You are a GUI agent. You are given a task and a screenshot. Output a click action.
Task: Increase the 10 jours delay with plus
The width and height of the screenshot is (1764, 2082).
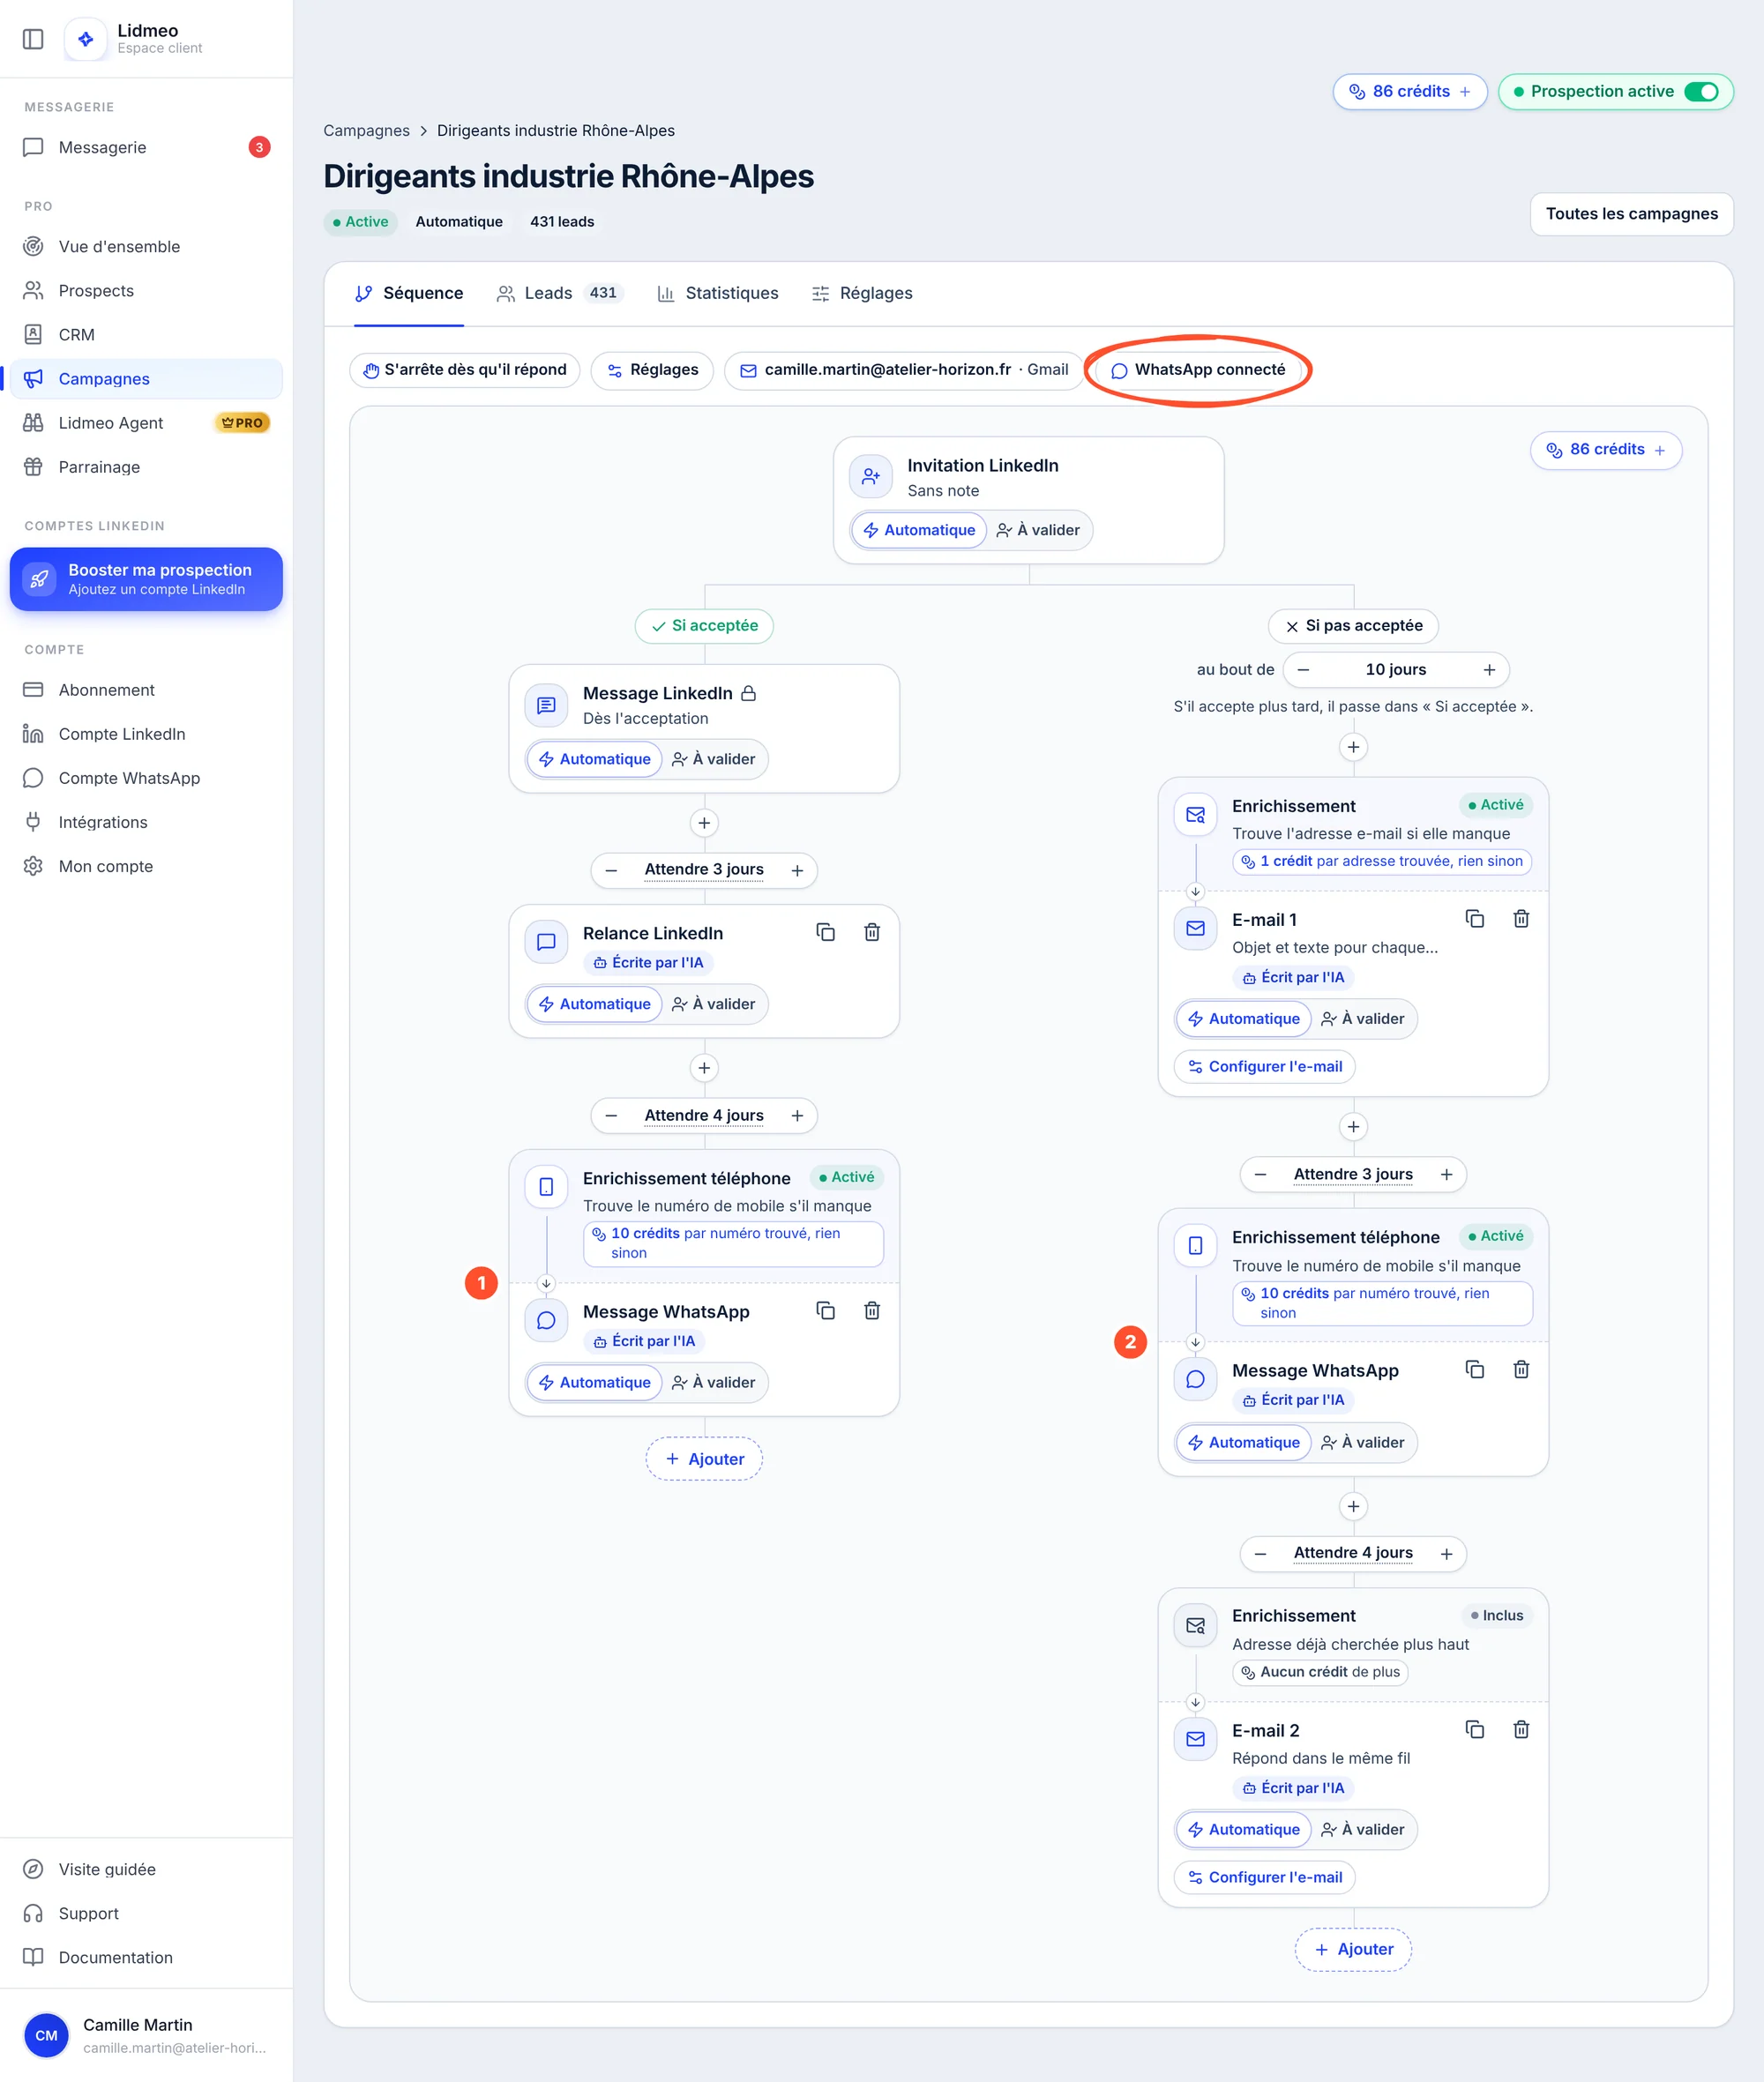tap(1489, 669)
